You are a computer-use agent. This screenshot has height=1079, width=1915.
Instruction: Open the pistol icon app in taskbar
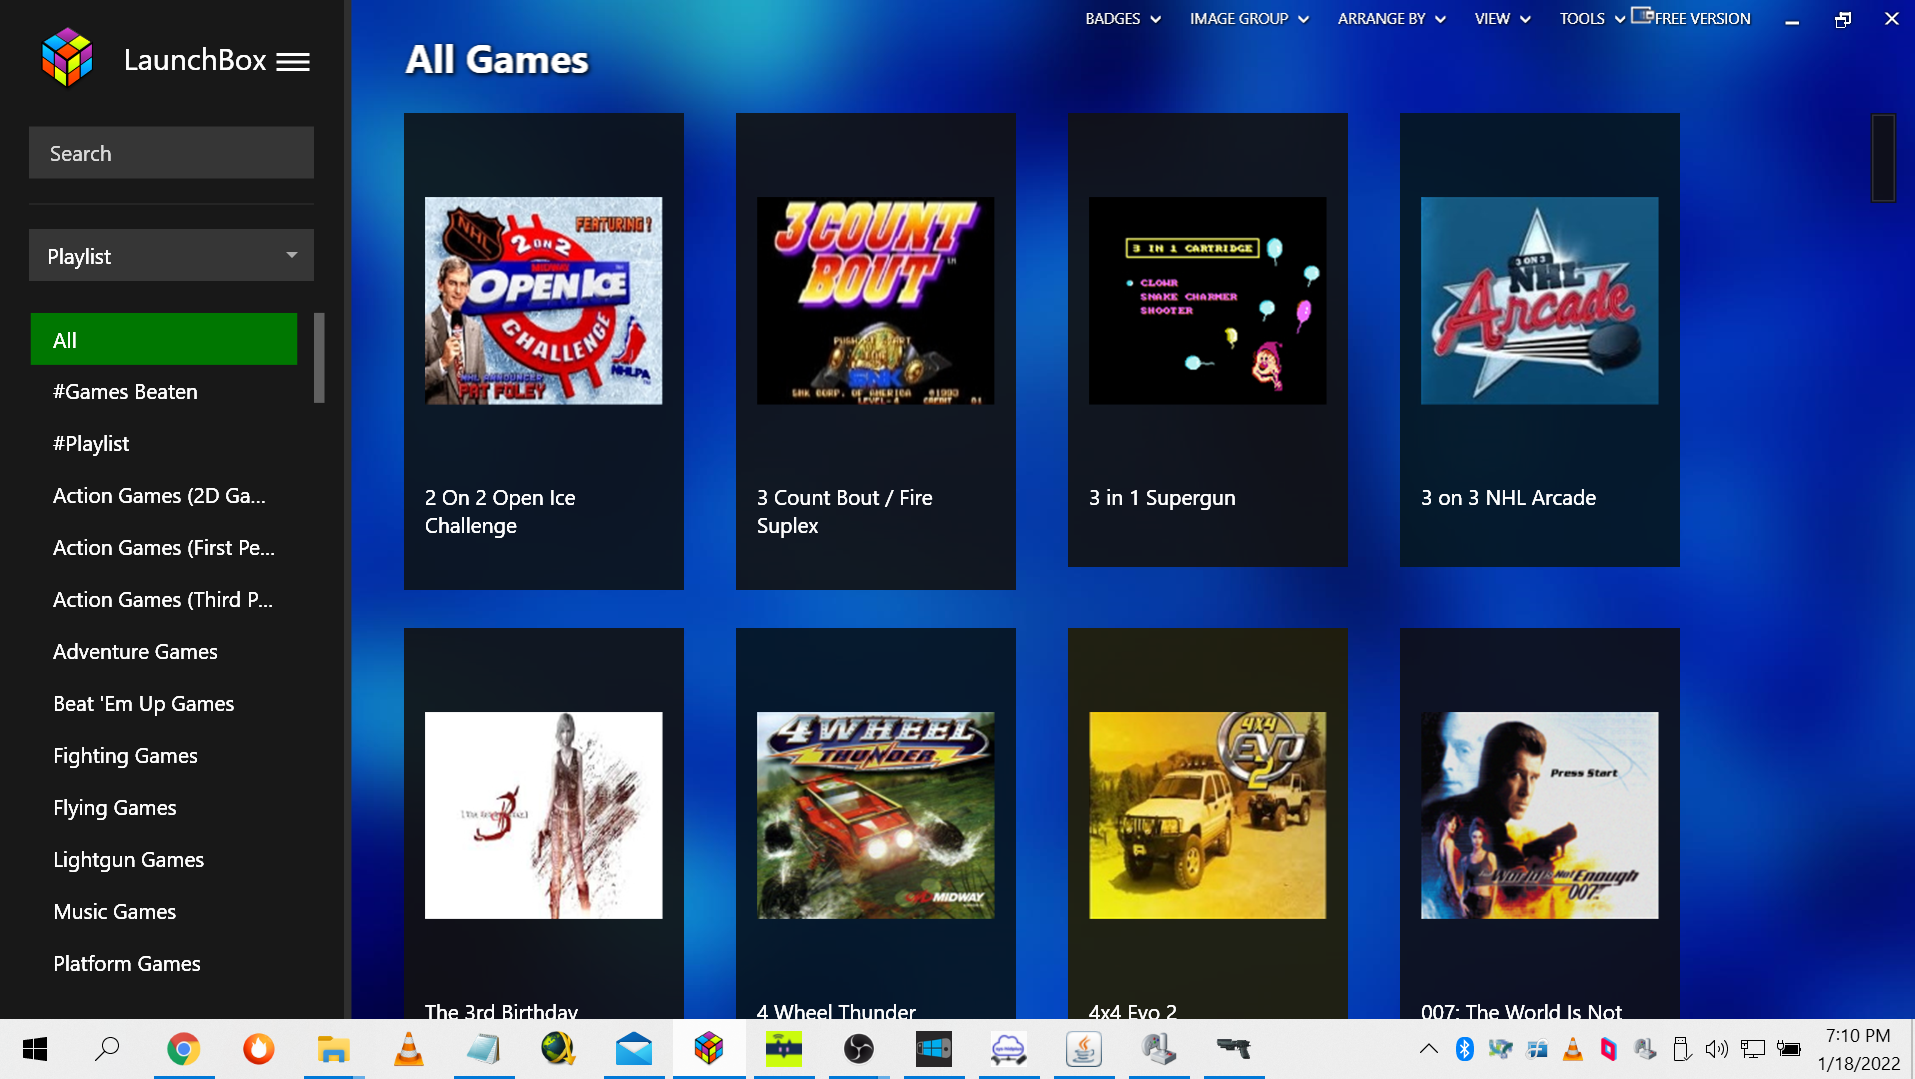1233,1049
